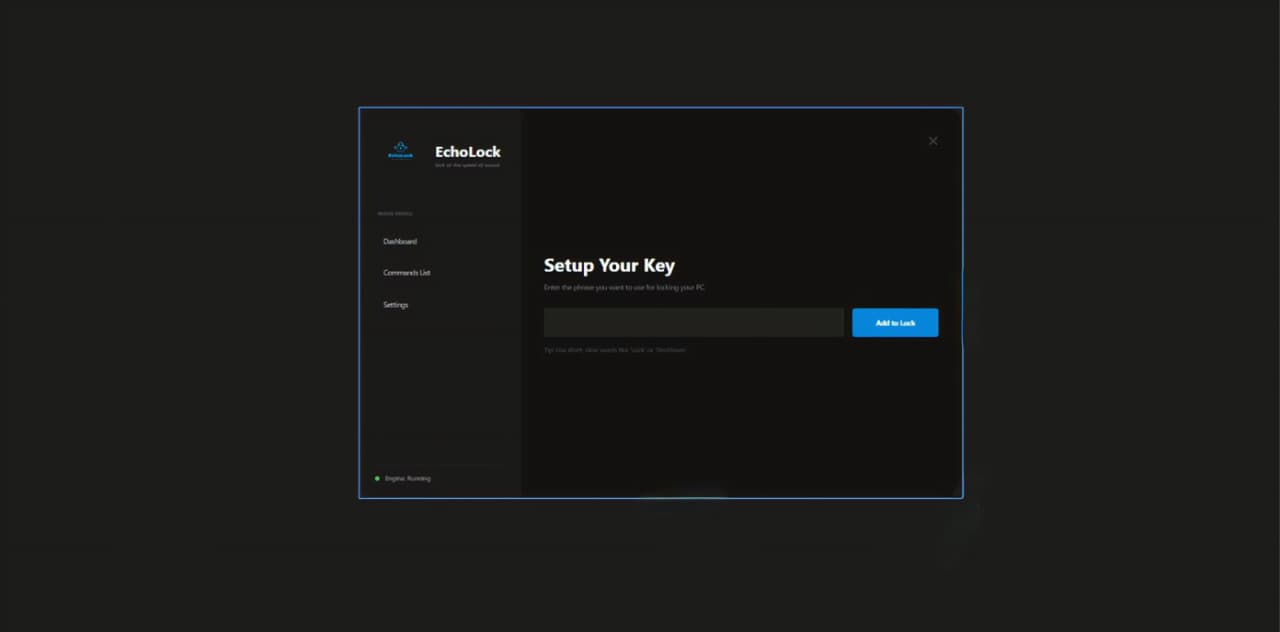Click the green engine status dot

point(377,479)
